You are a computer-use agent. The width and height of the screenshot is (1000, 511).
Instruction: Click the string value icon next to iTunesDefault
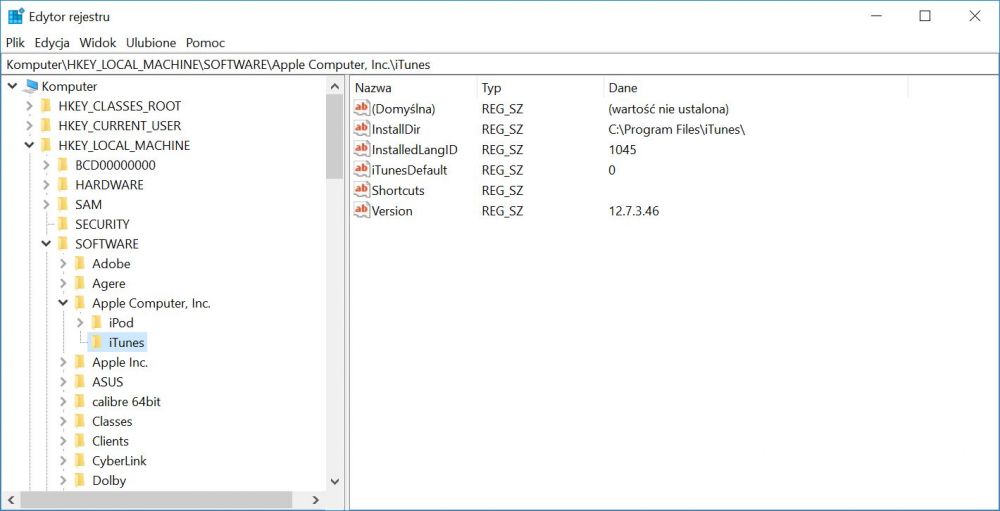(362, 170)
